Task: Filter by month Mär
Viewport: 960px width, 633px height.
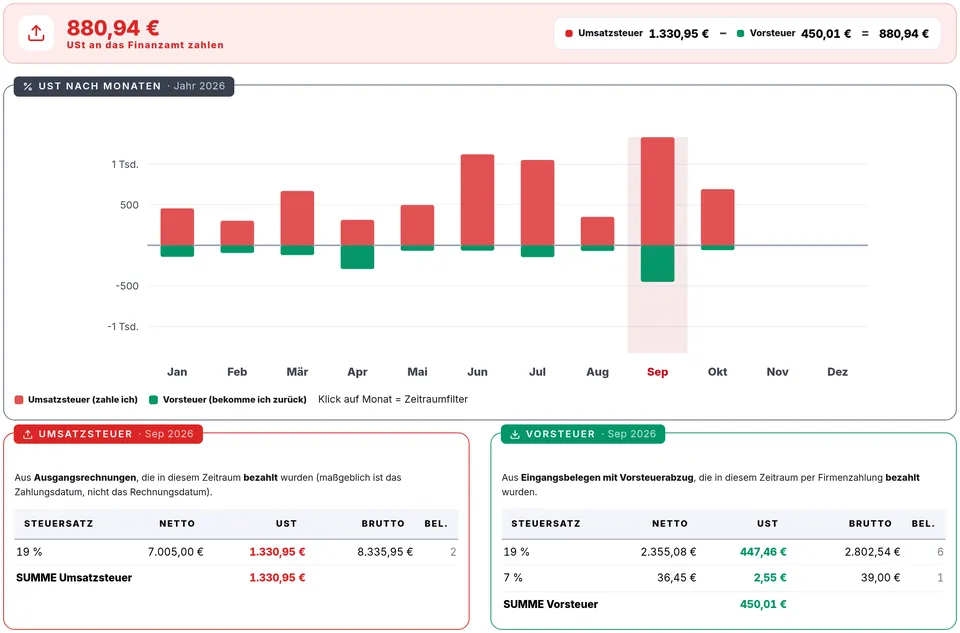Action: click(x=297, y=372)
